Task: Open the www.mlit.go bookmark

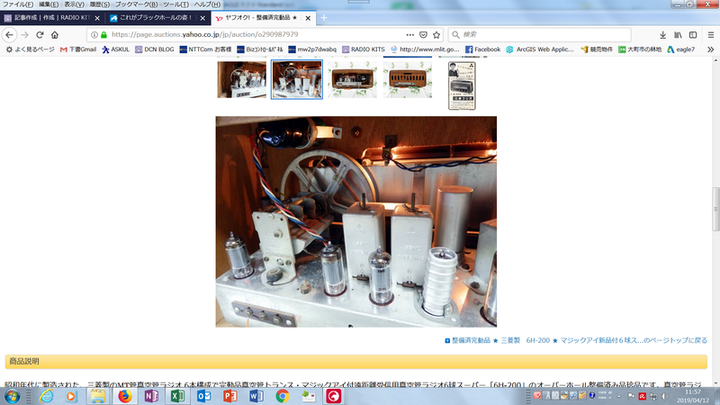Action: click(425, 49)
